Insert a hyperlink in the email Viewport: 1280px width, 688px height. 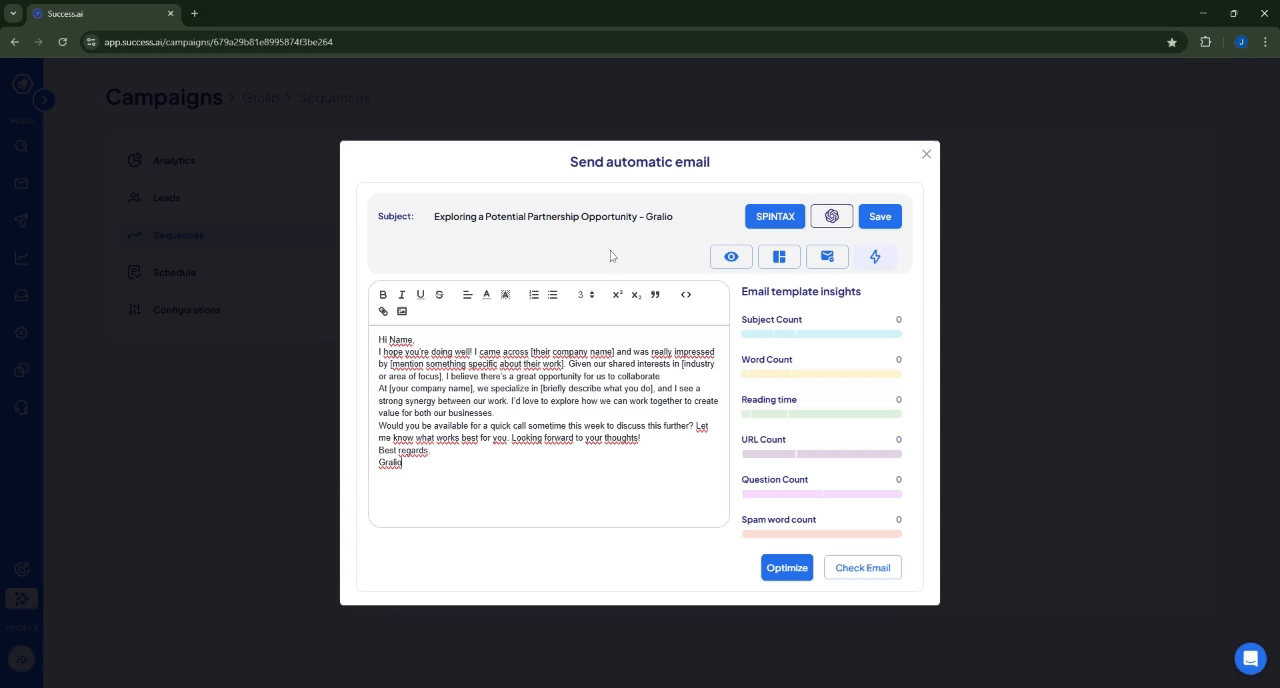click(383, 312)
